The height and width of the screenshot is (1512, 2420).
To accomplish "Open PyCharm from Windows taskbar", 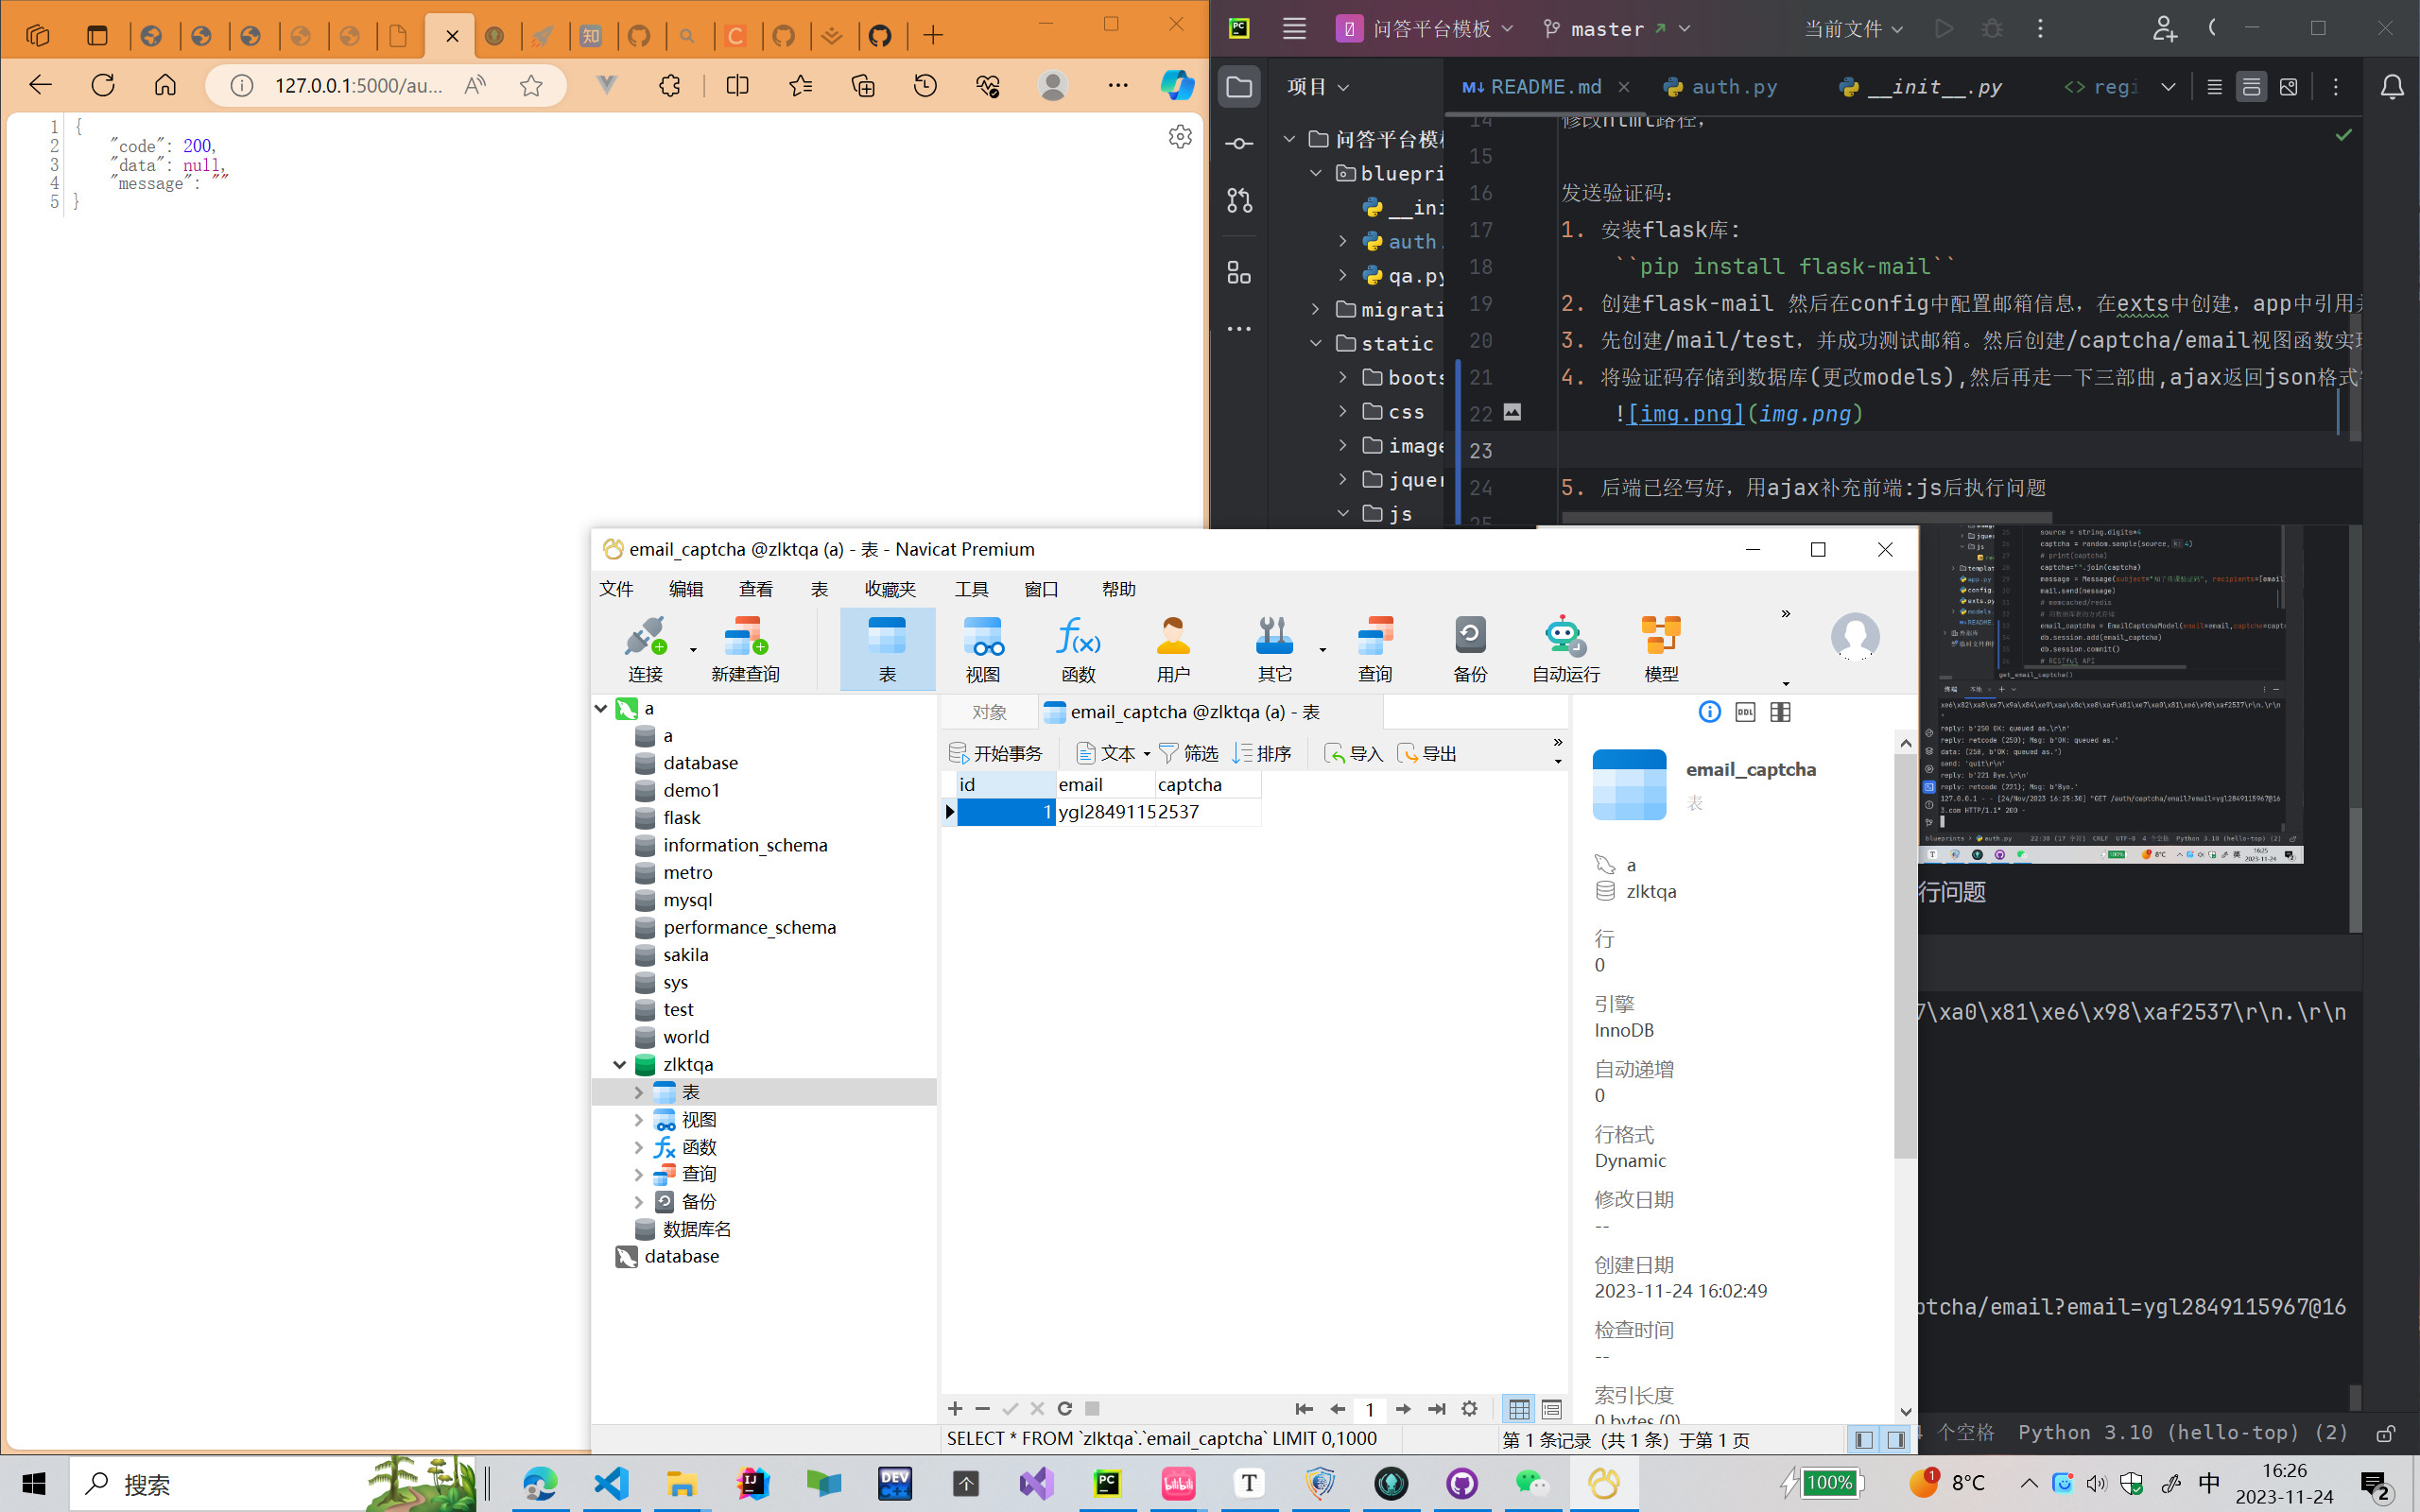I will tap(1107, 1483).
